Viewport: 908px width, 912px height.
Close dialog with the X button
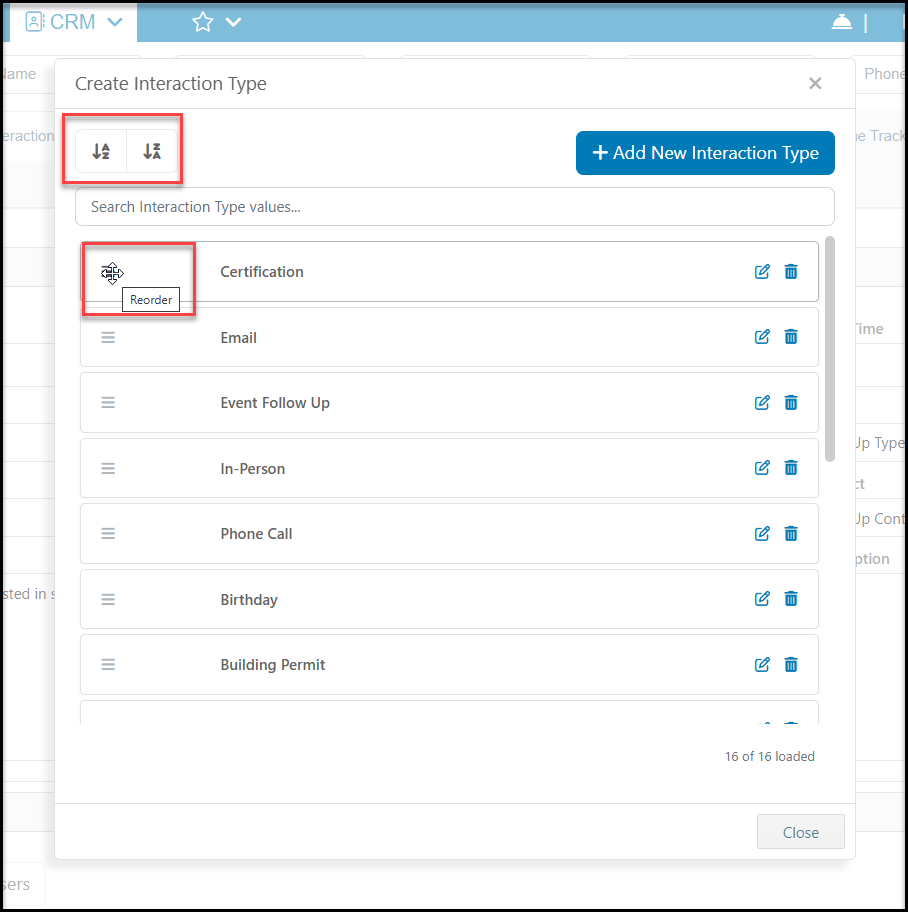click(x=815, y=84)
